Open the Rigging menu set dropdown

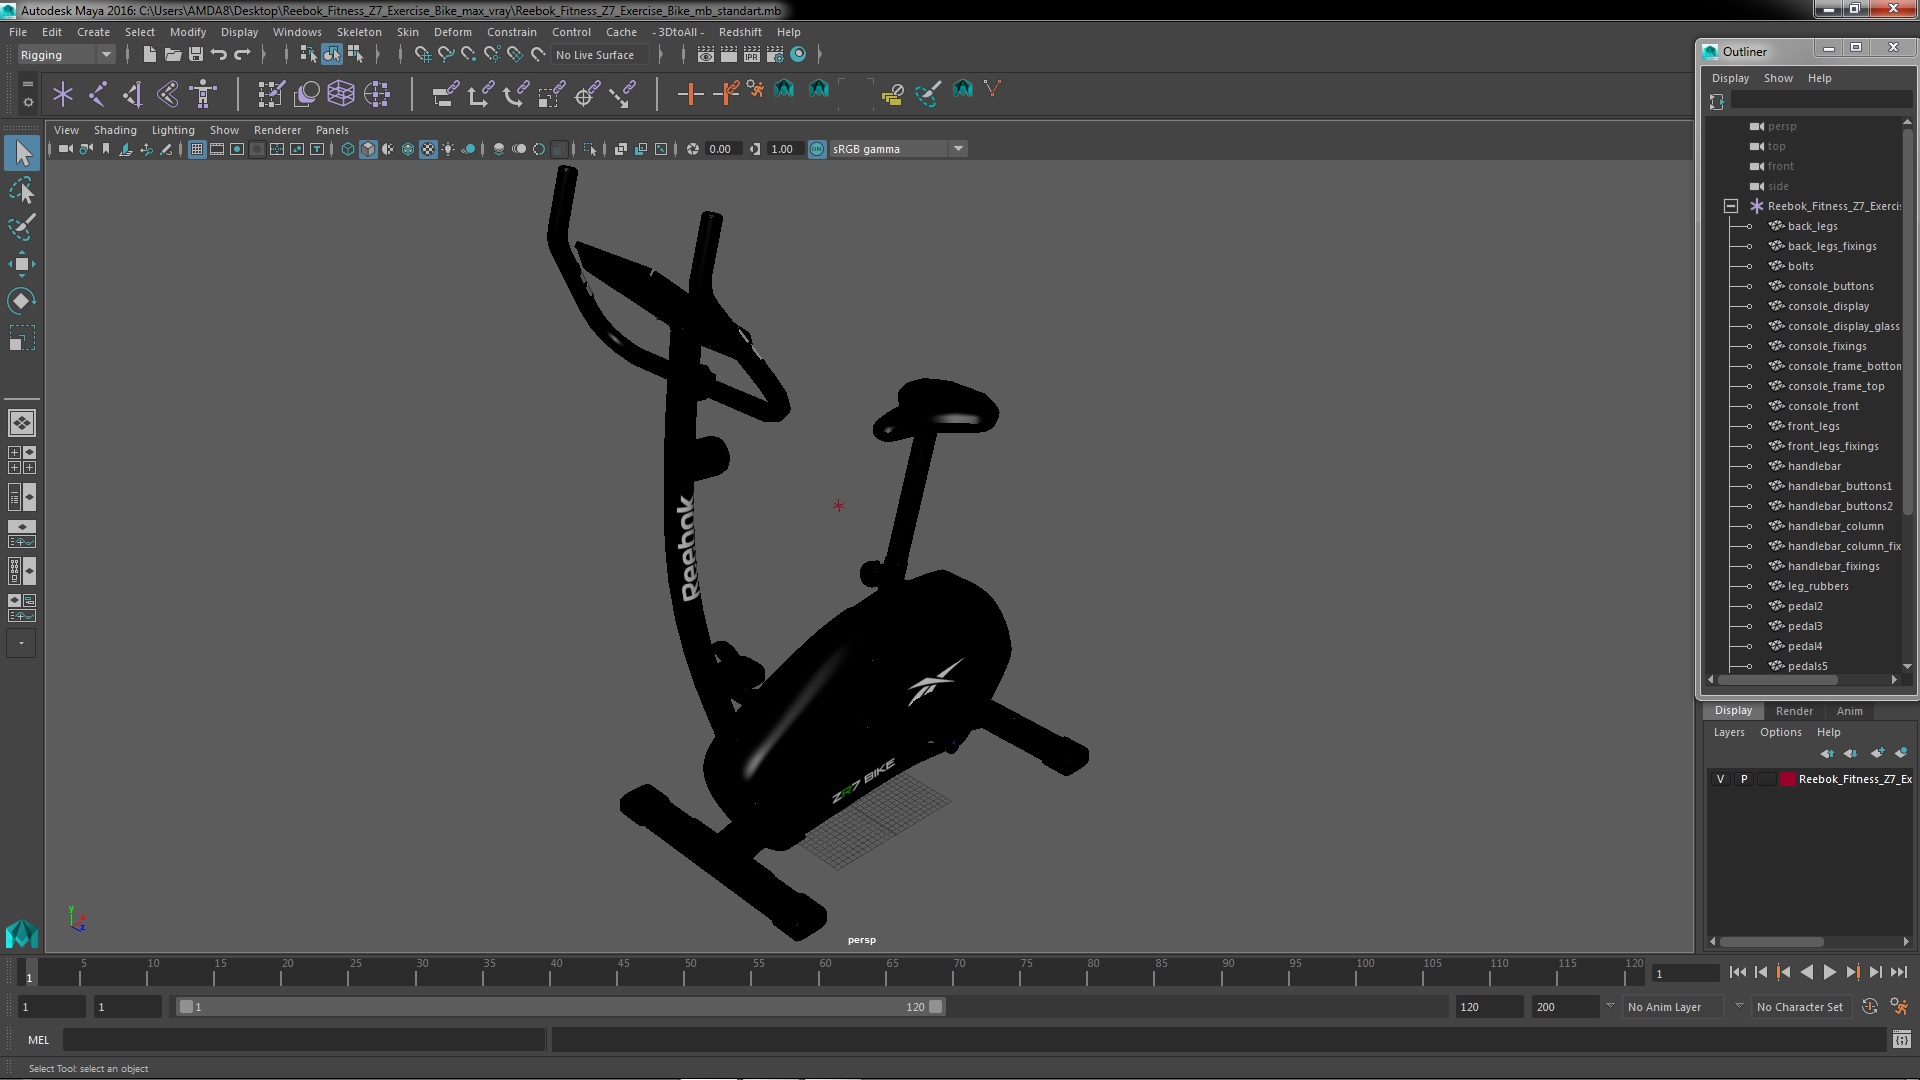click(66, 55)
